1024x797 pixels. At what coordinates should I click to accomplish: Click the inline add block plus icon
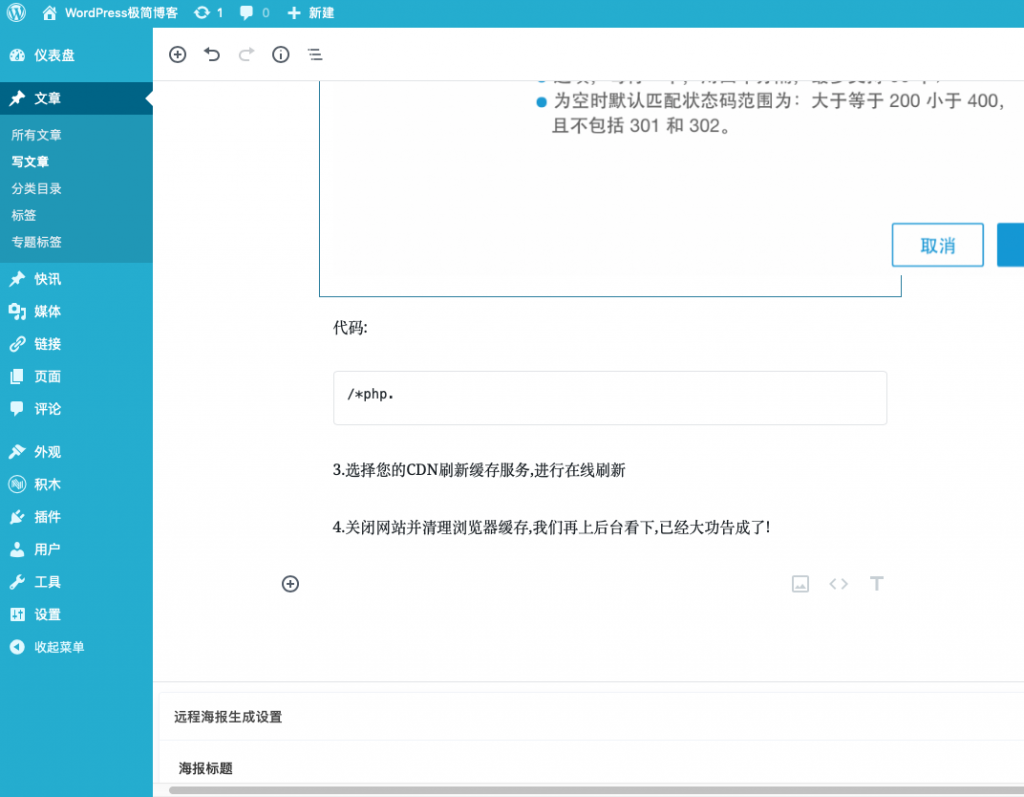pos(291,584)
